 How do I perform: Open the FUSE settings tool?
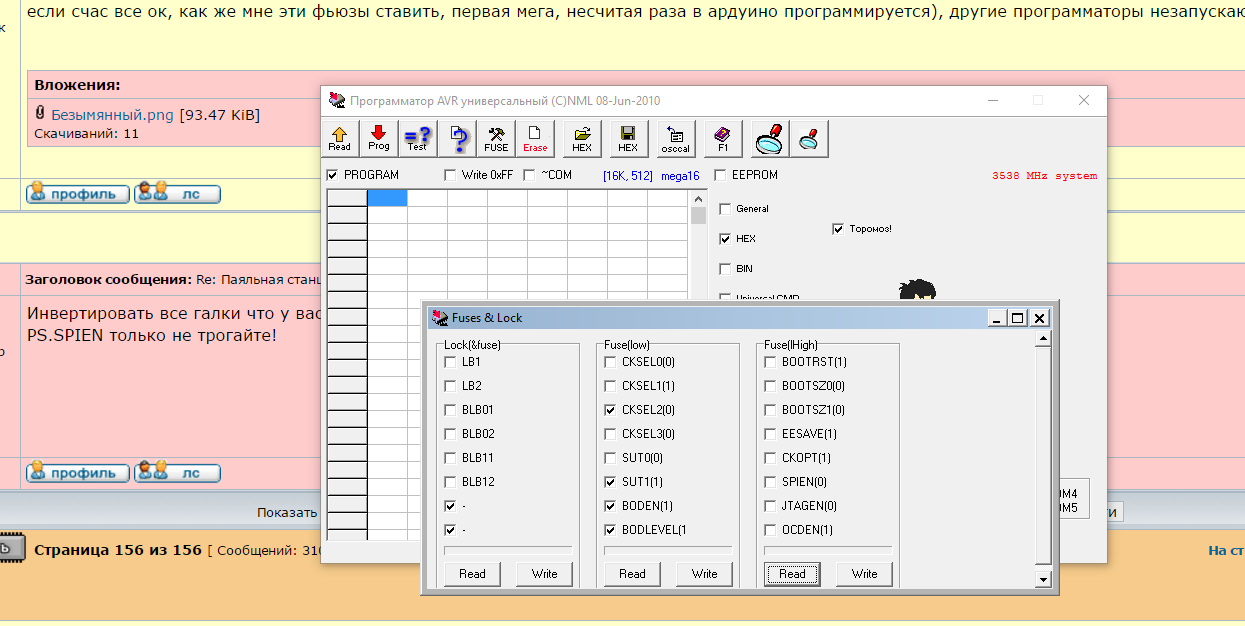coord(496,138)
